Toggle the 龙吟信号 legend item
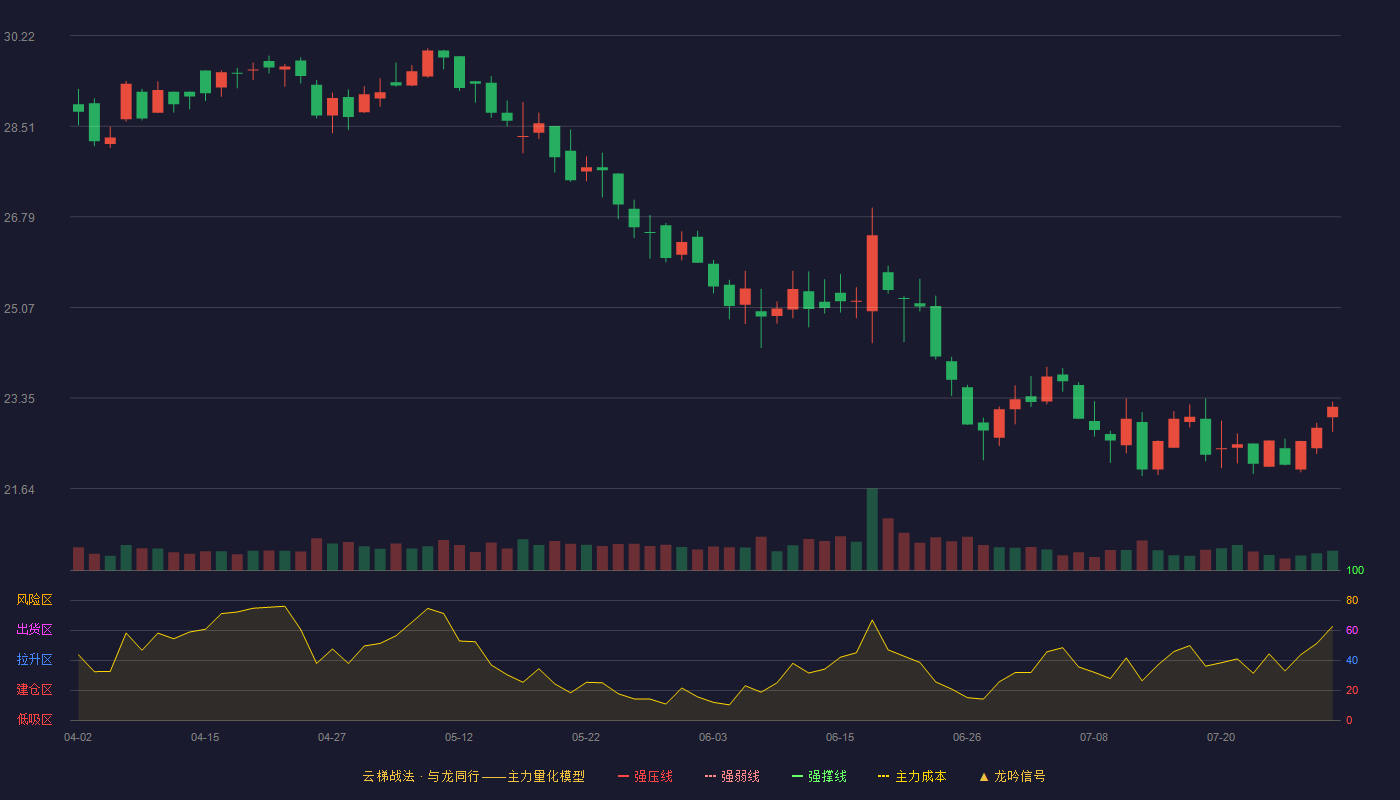The image size is (1400, 800). pyautogui.click(x=1012, y=776)
